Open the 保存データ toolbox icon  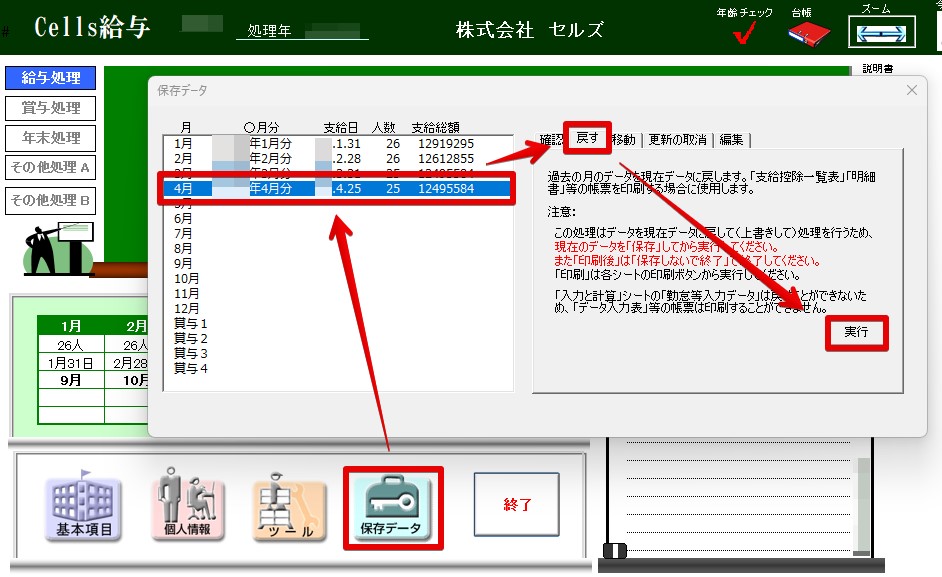click(391, 506)
